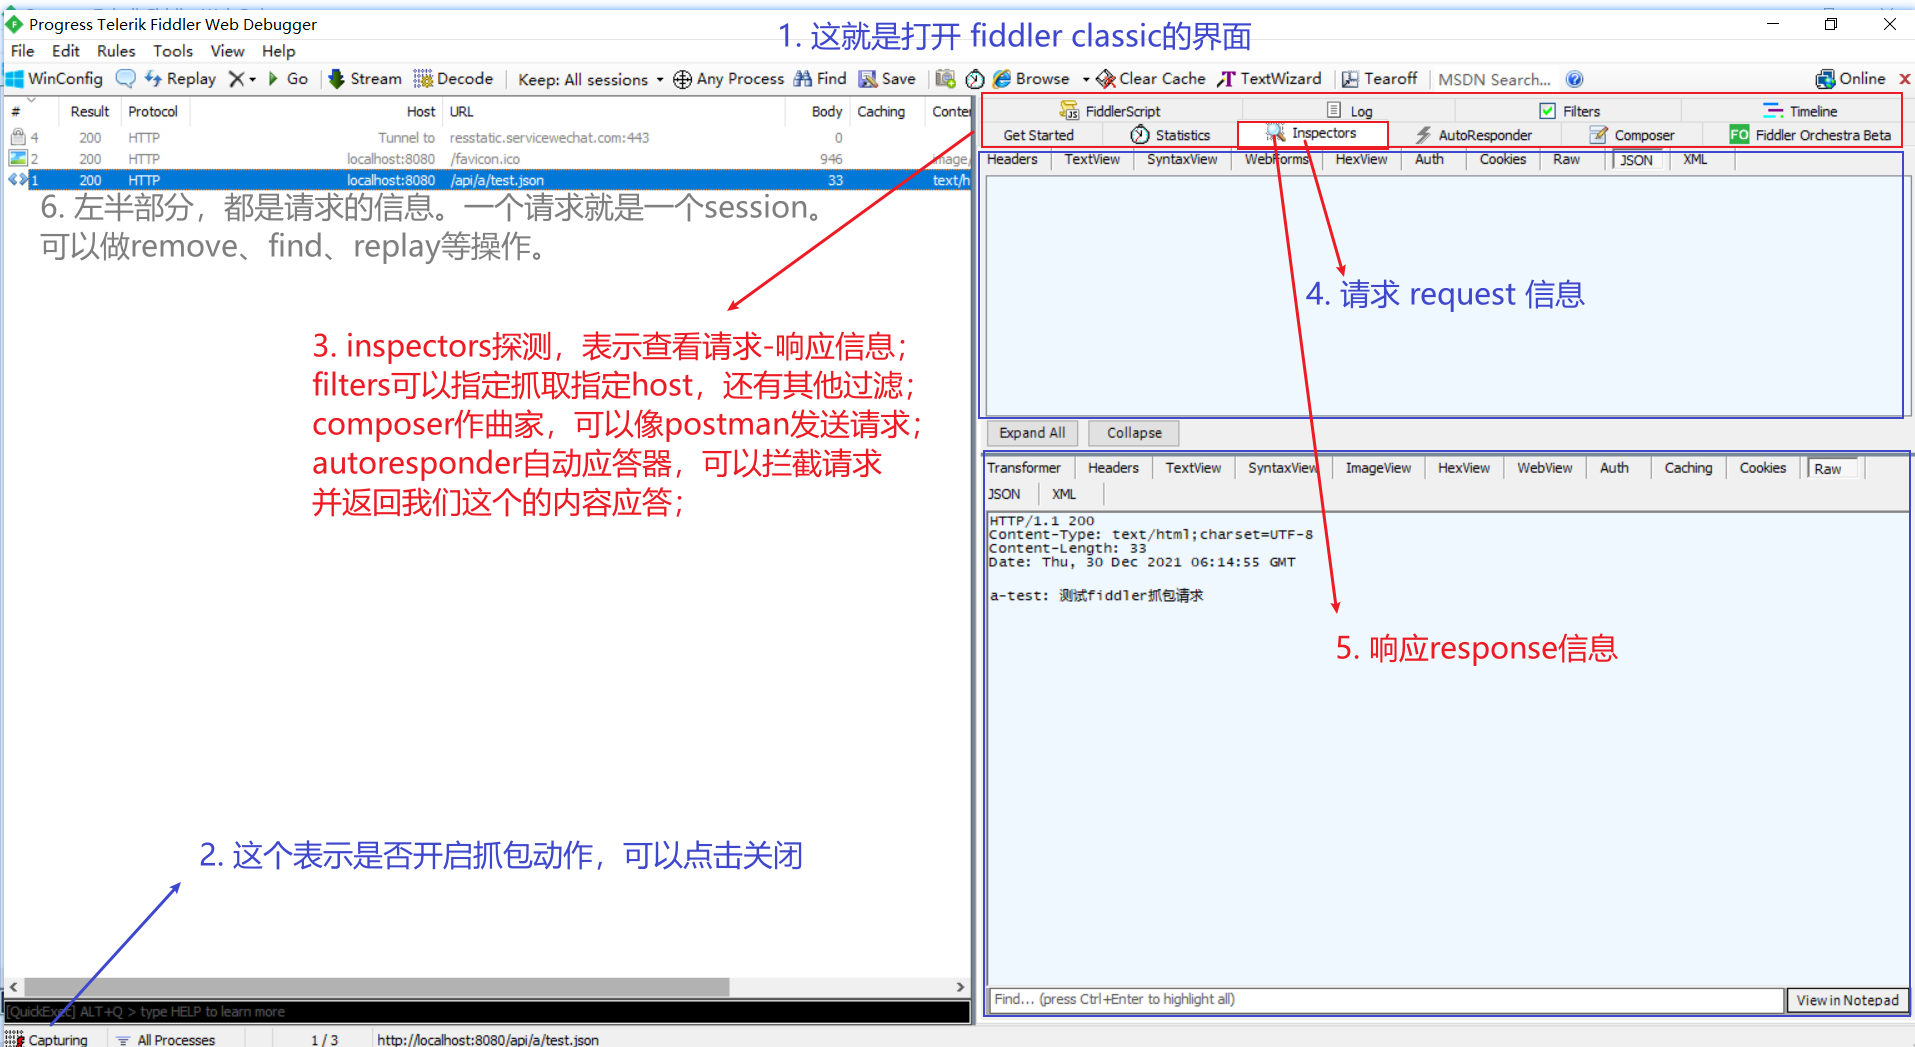Open WinConfig from the toolbar

tap(55, 79)
